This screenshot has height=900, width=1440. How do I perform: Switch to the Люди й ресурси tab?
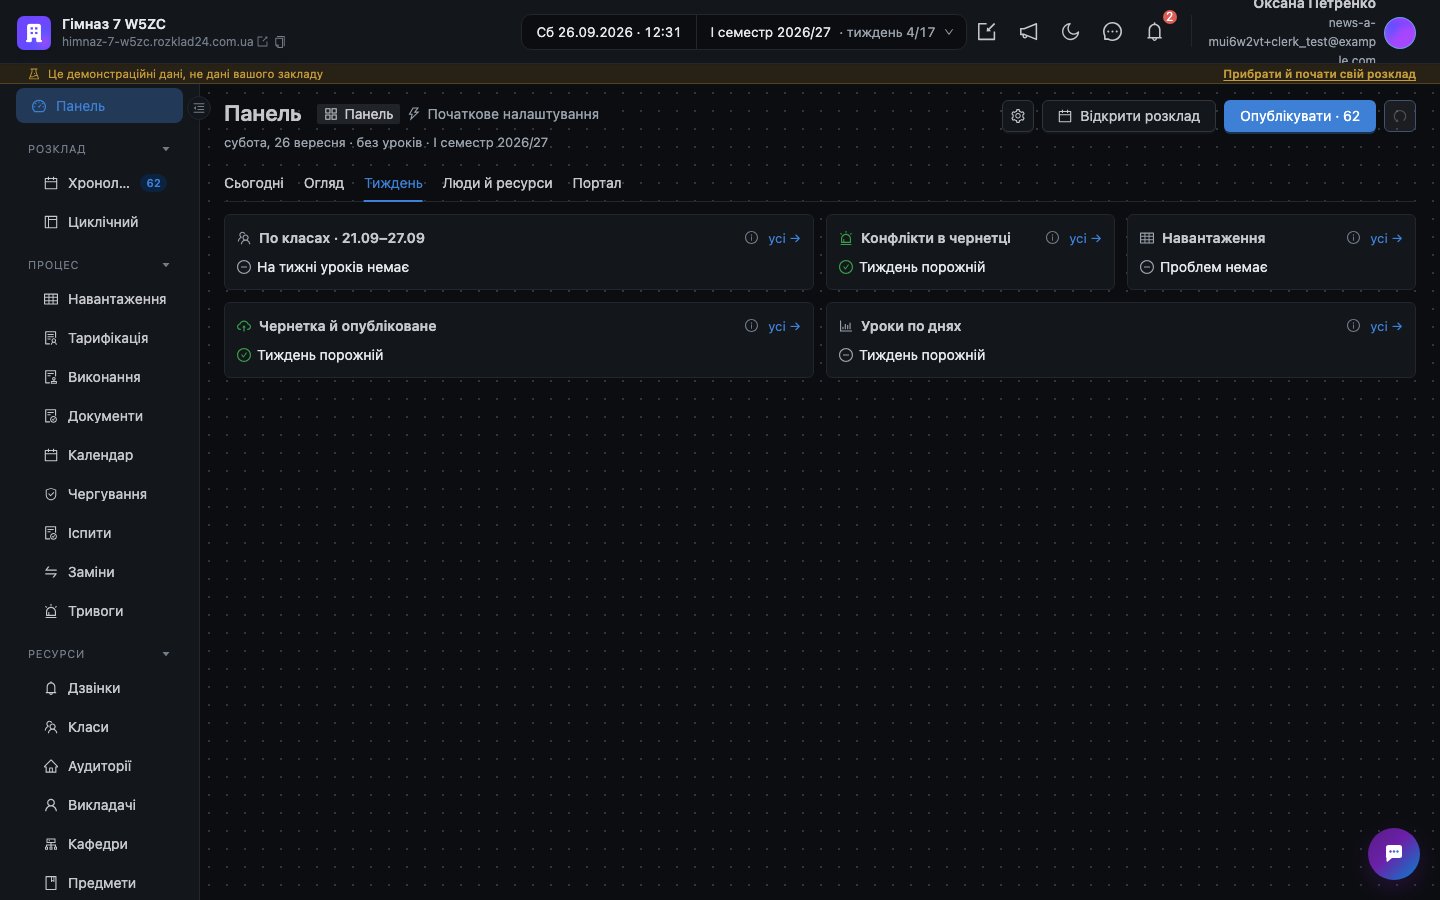click(497, 183)
